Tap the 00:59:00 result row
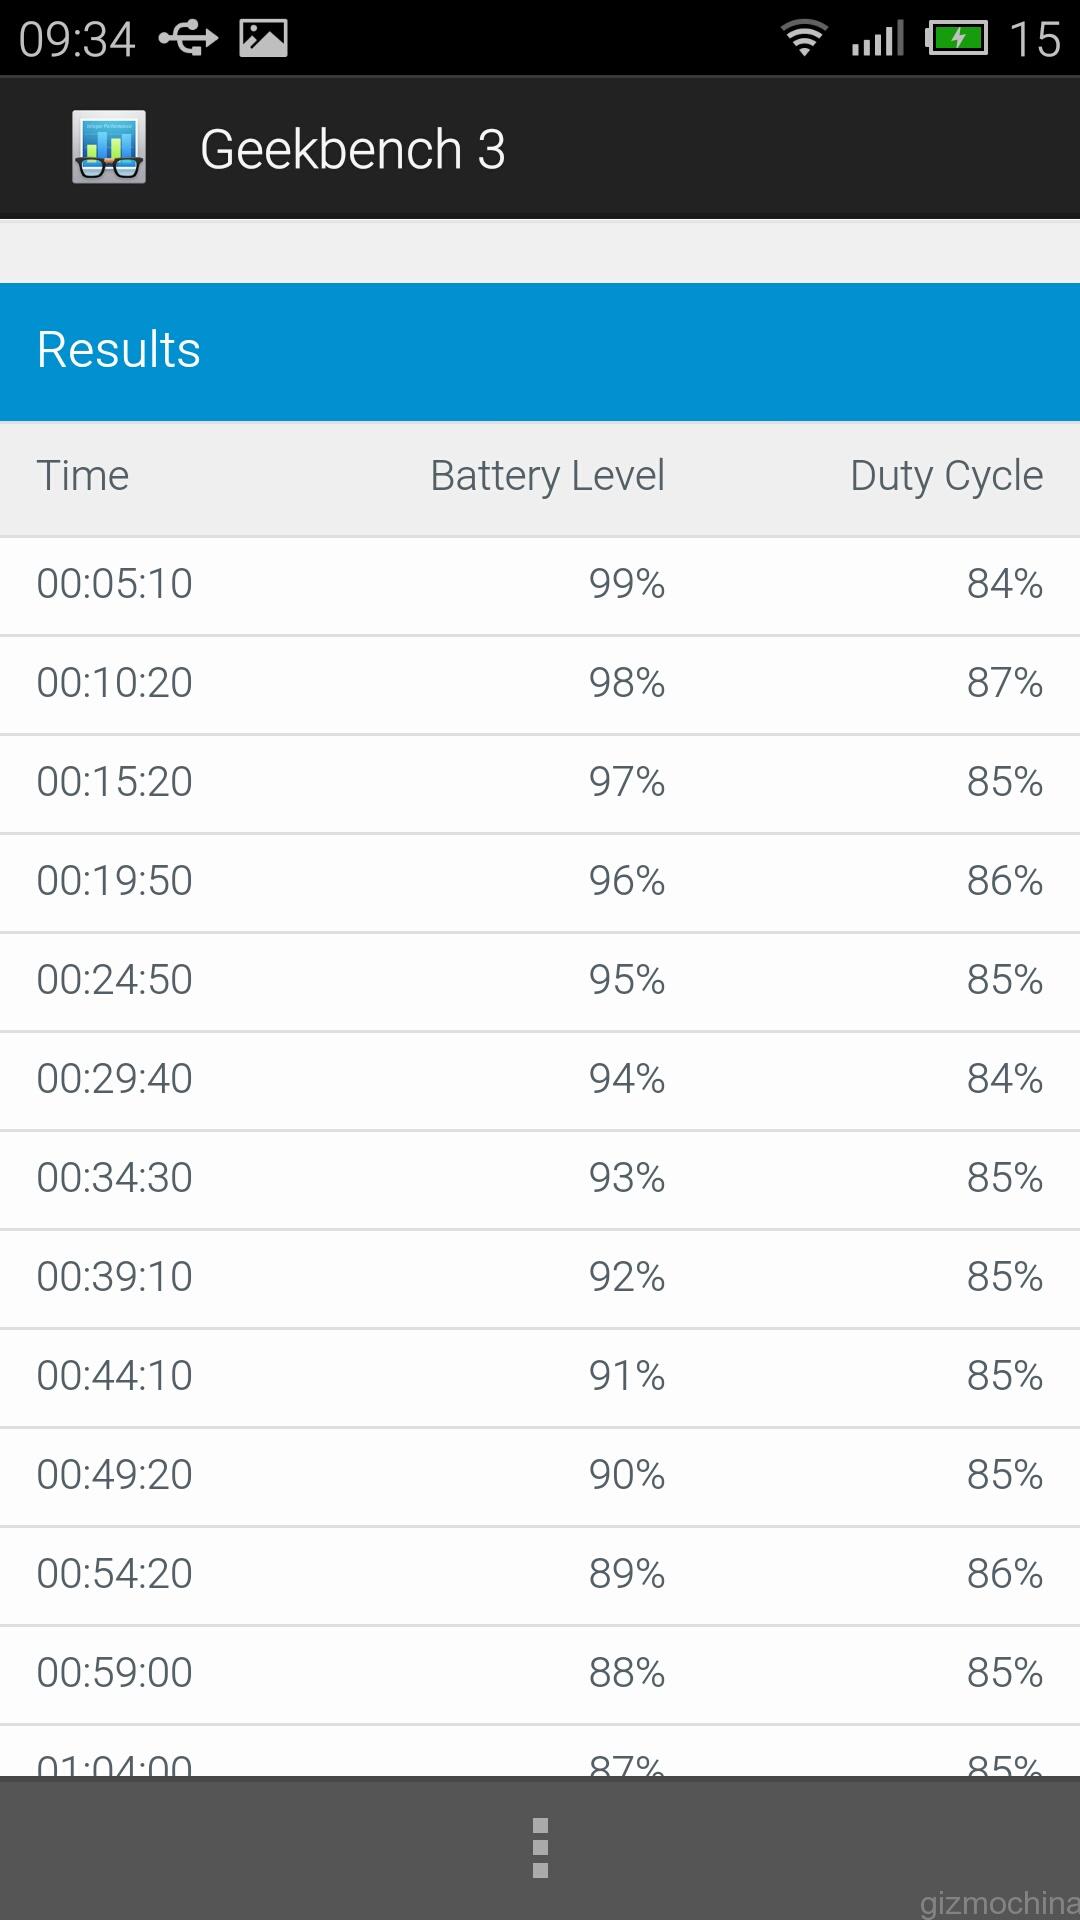The height and width of the screenshot is (1920, 1080). pyautogui.click(x=540, y=1675)
